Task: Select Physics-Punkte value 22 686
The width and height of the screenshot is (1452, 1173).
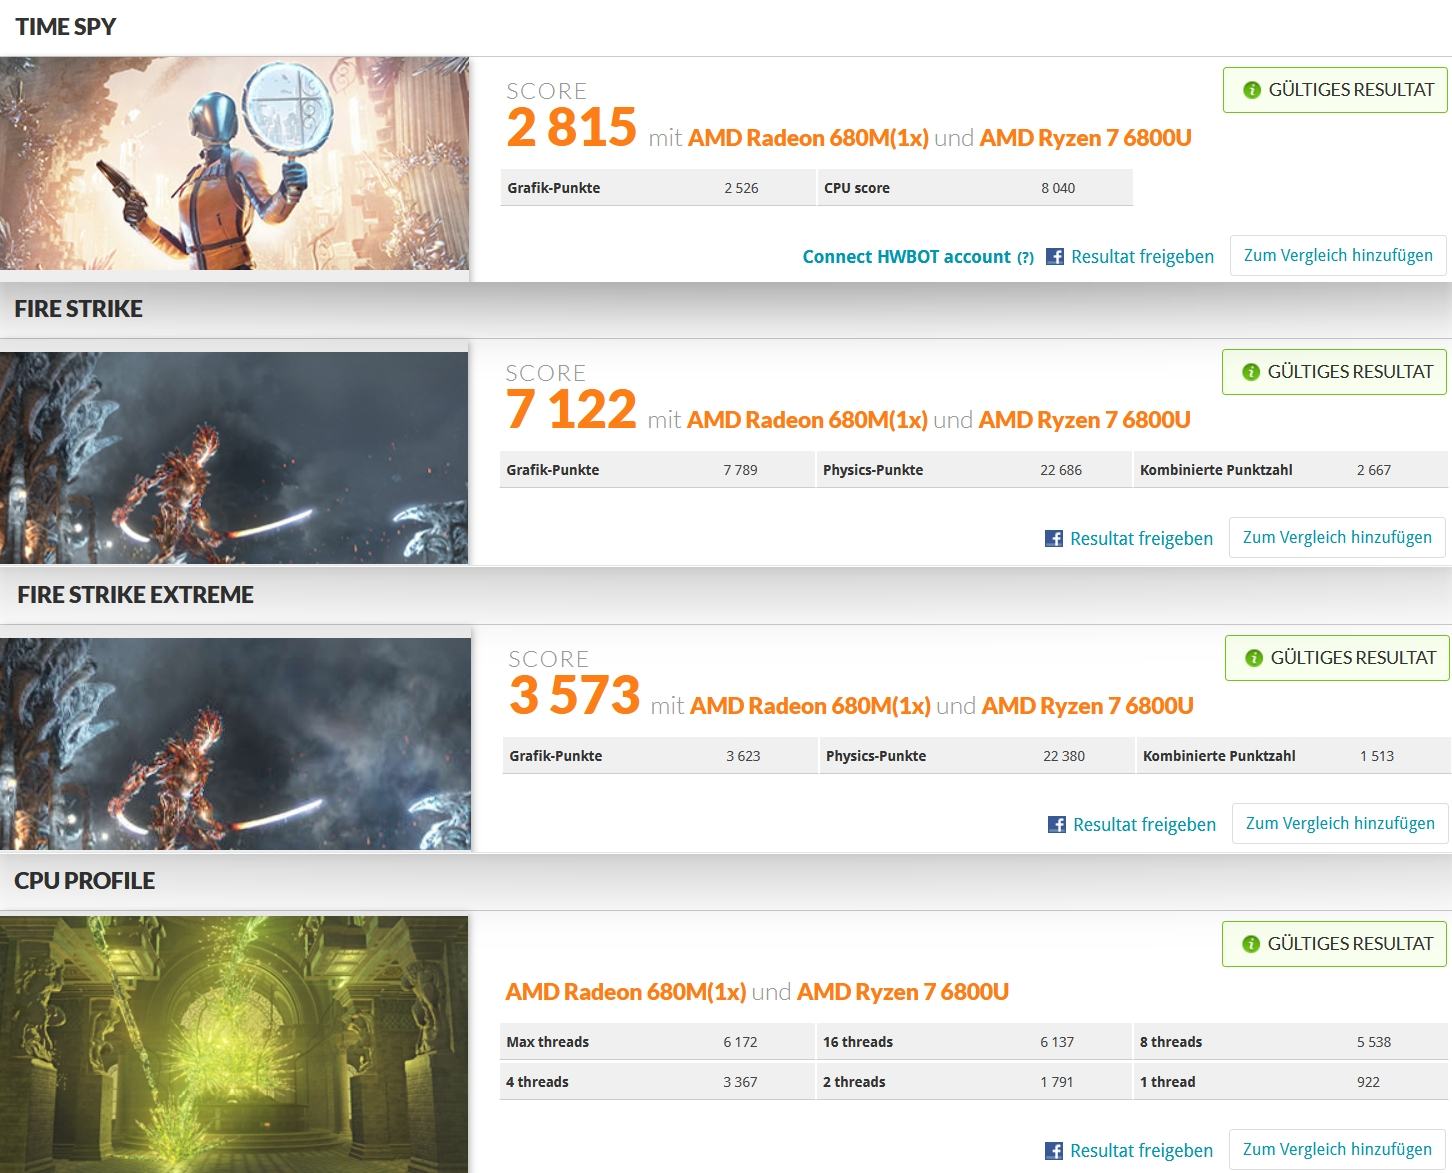Action: (x=1061, y=470)
